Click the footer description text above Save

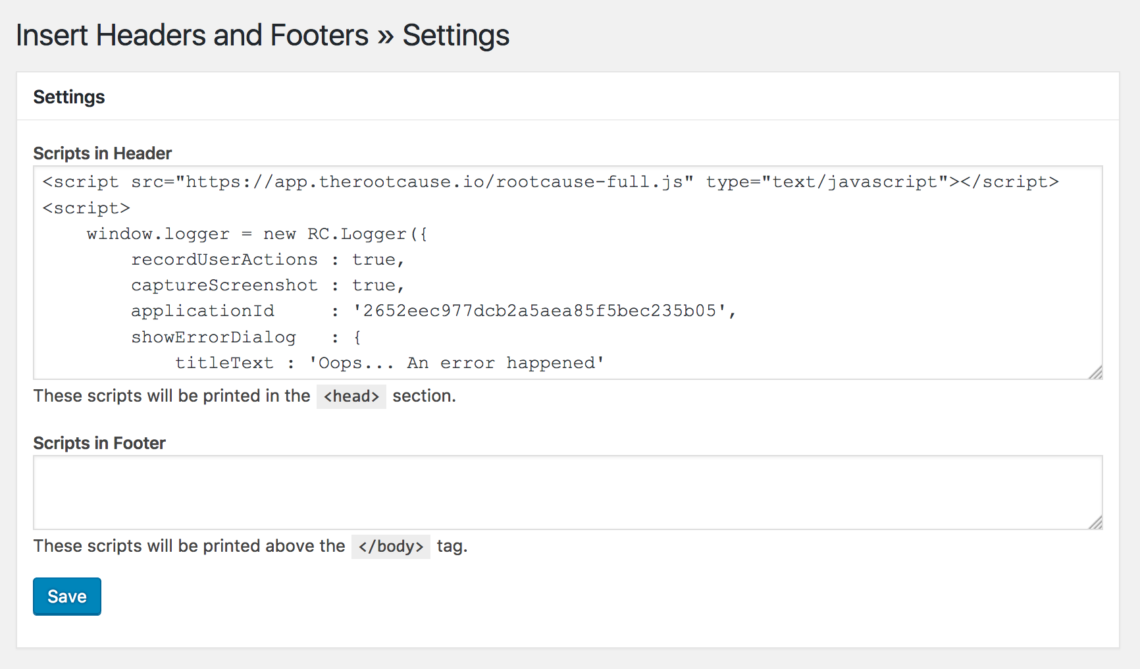coord(188,547)
